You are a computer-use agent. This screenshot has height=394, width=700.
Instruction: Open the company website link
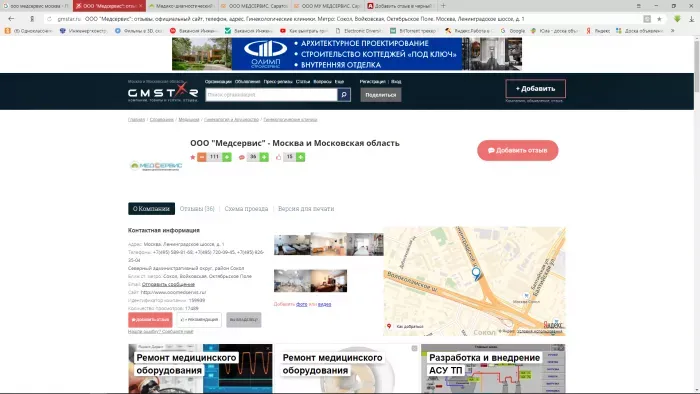[x=173, y=292]
